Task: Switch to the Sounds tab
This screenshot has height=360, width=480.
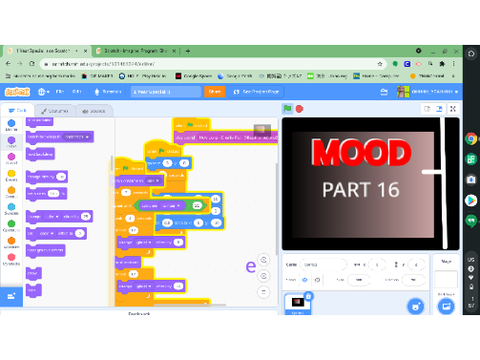Action: click(94, 111)
